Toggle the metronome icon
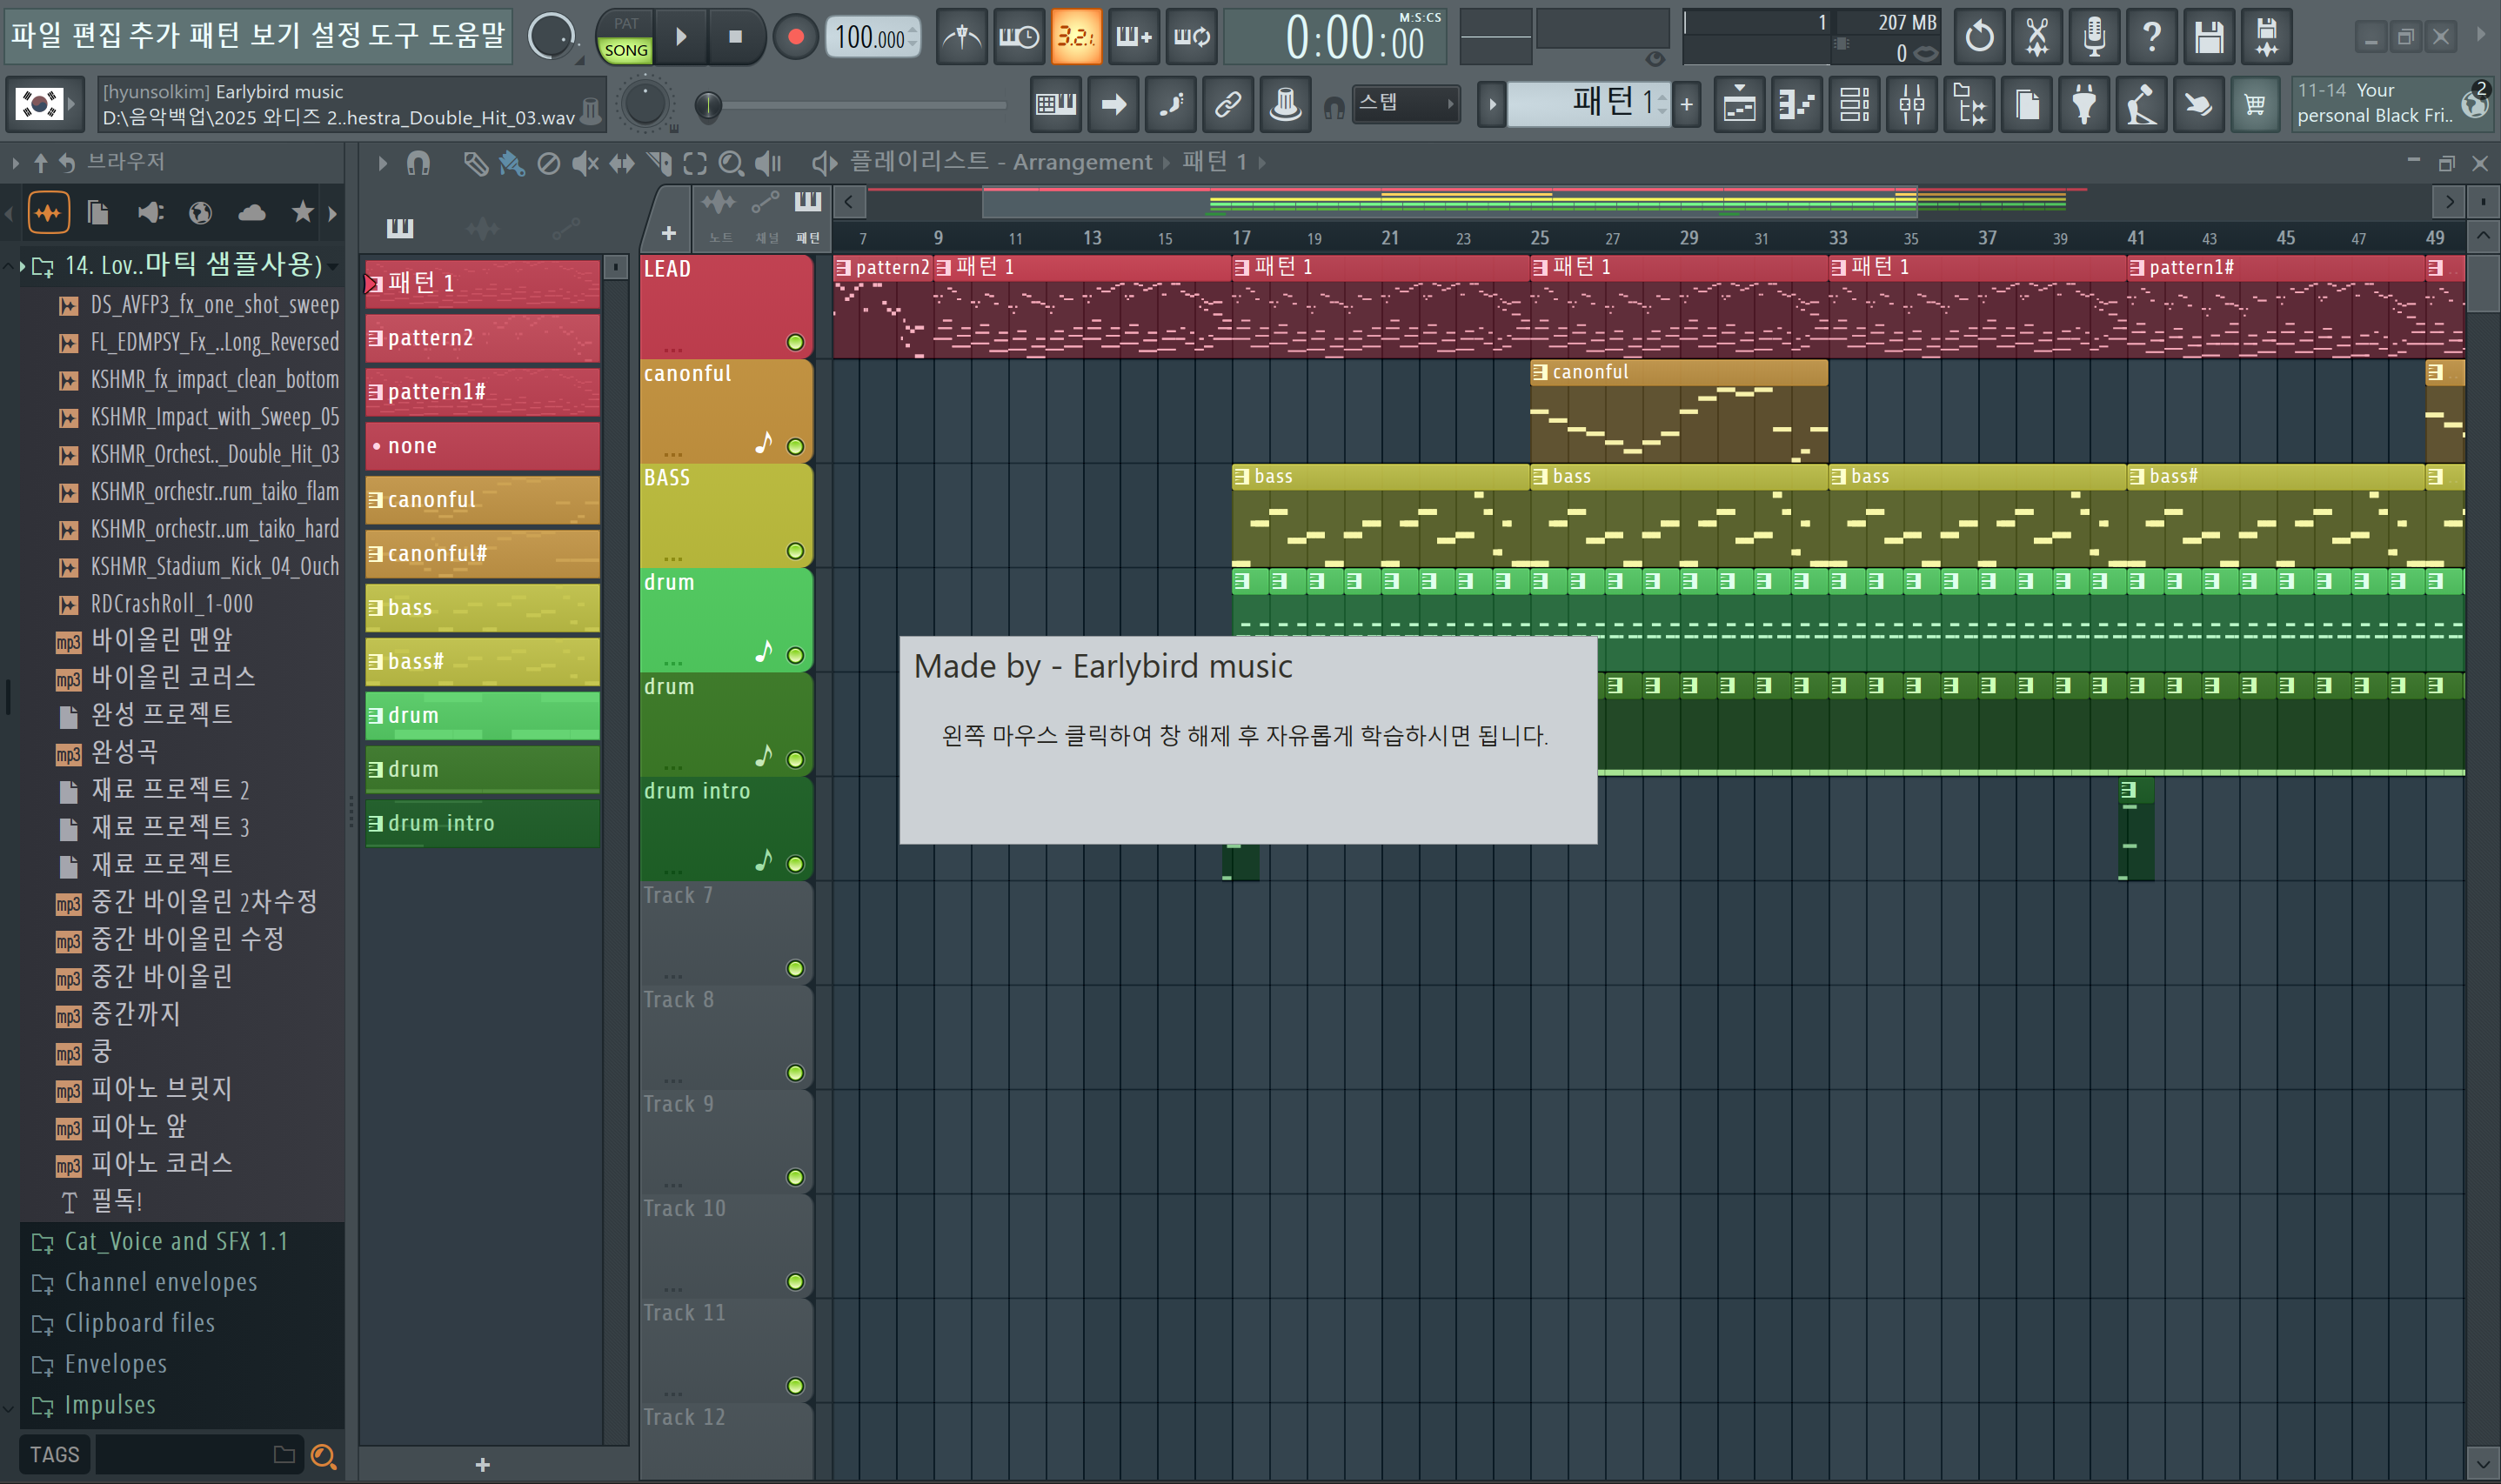2501x1484 pixels. [962, 37]
